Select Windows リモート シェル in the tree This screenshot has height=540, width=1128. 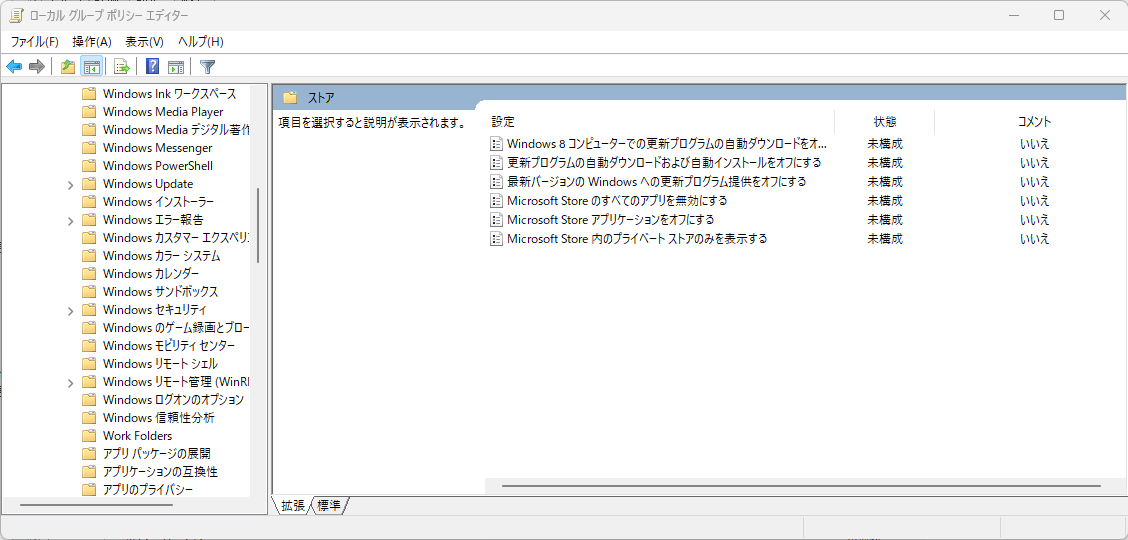pos(160,363)
